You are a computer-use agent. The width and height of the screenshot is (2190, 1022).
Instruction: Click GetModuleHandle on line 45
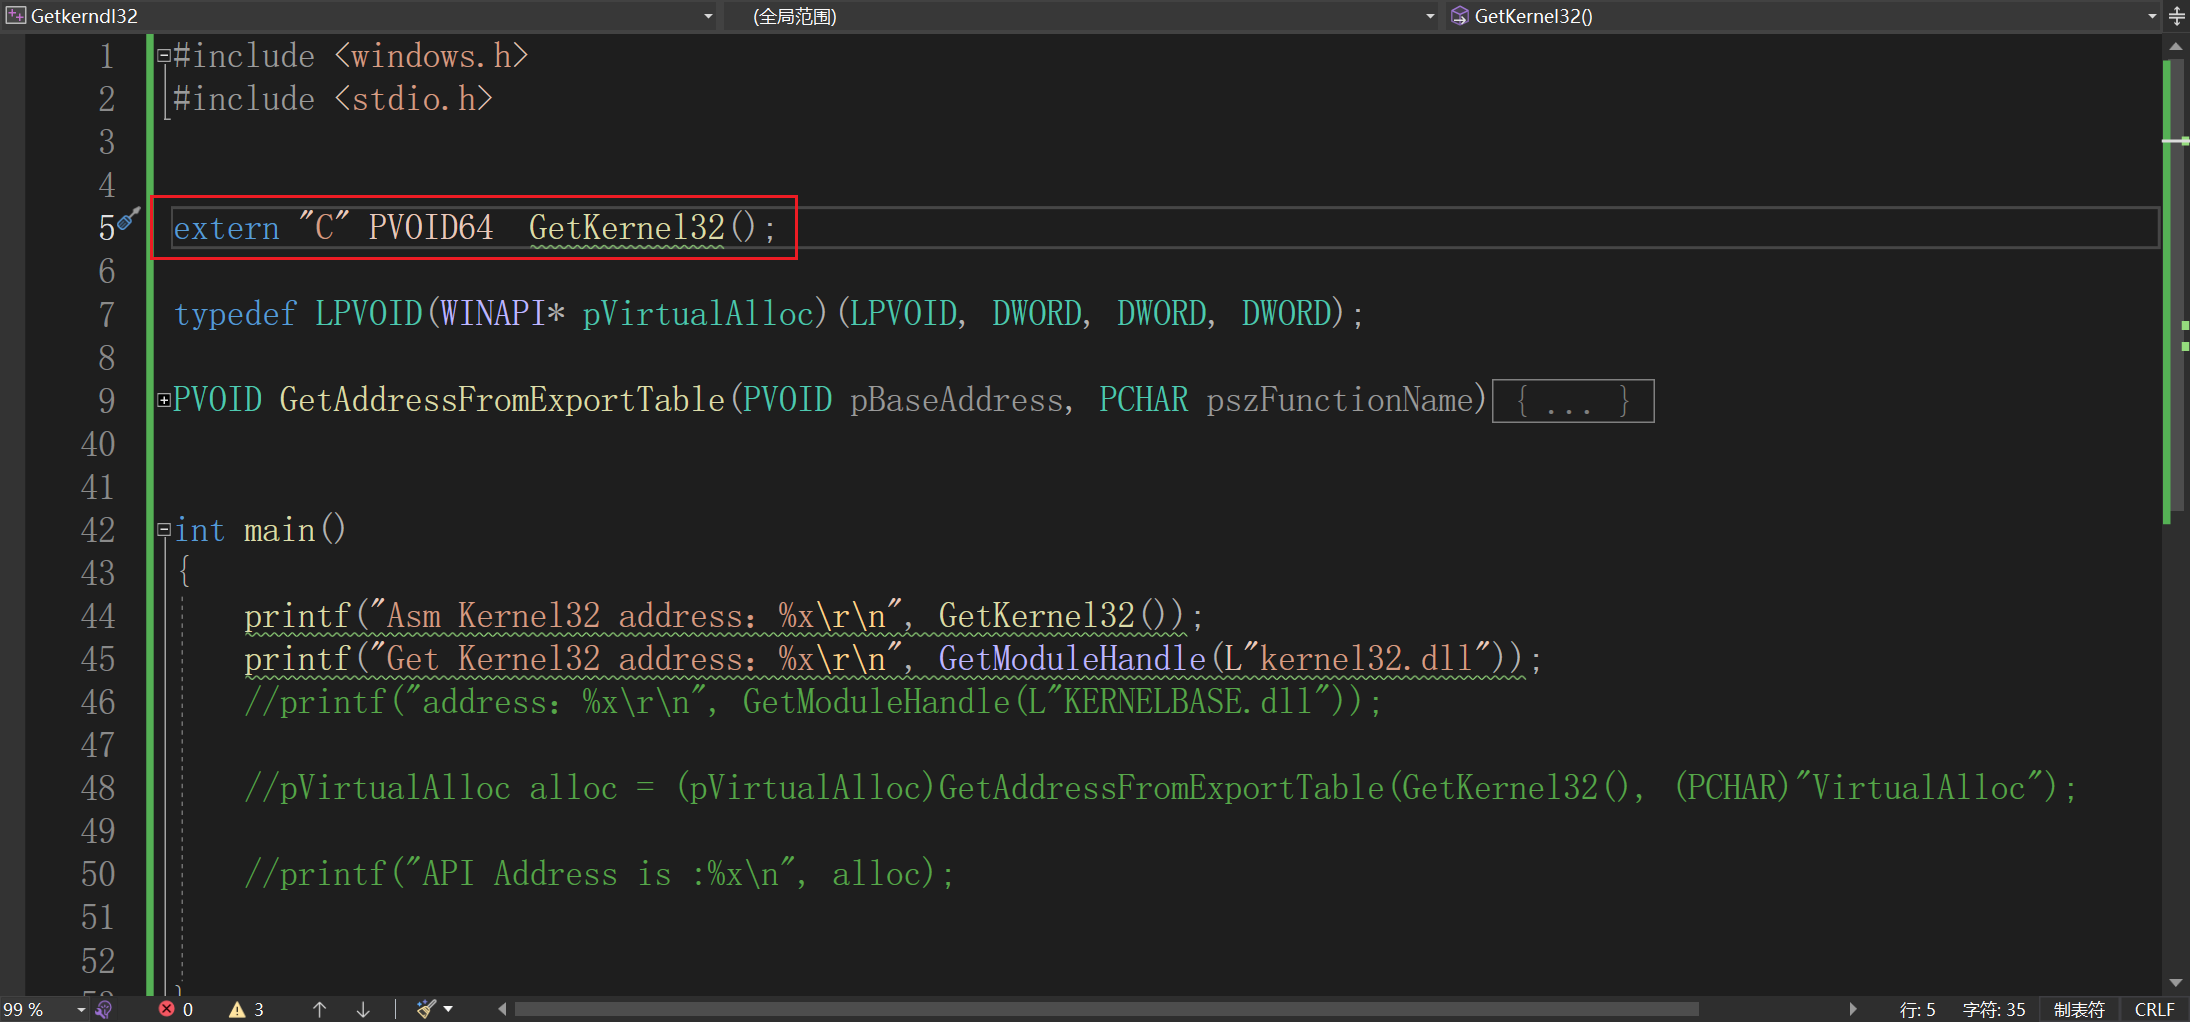1072,659
